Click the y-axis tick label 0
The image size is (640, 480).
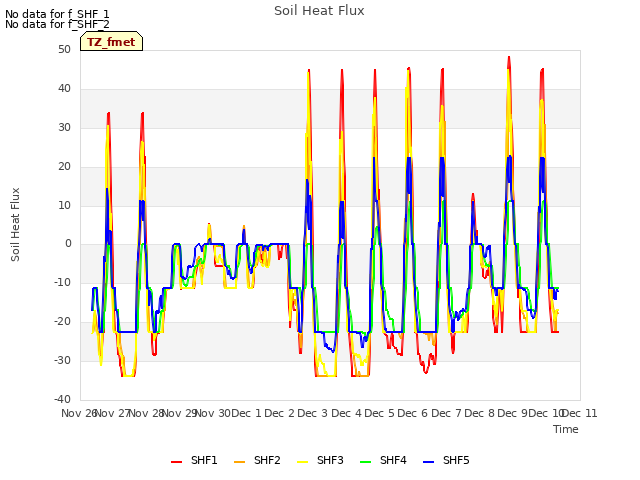68,244
